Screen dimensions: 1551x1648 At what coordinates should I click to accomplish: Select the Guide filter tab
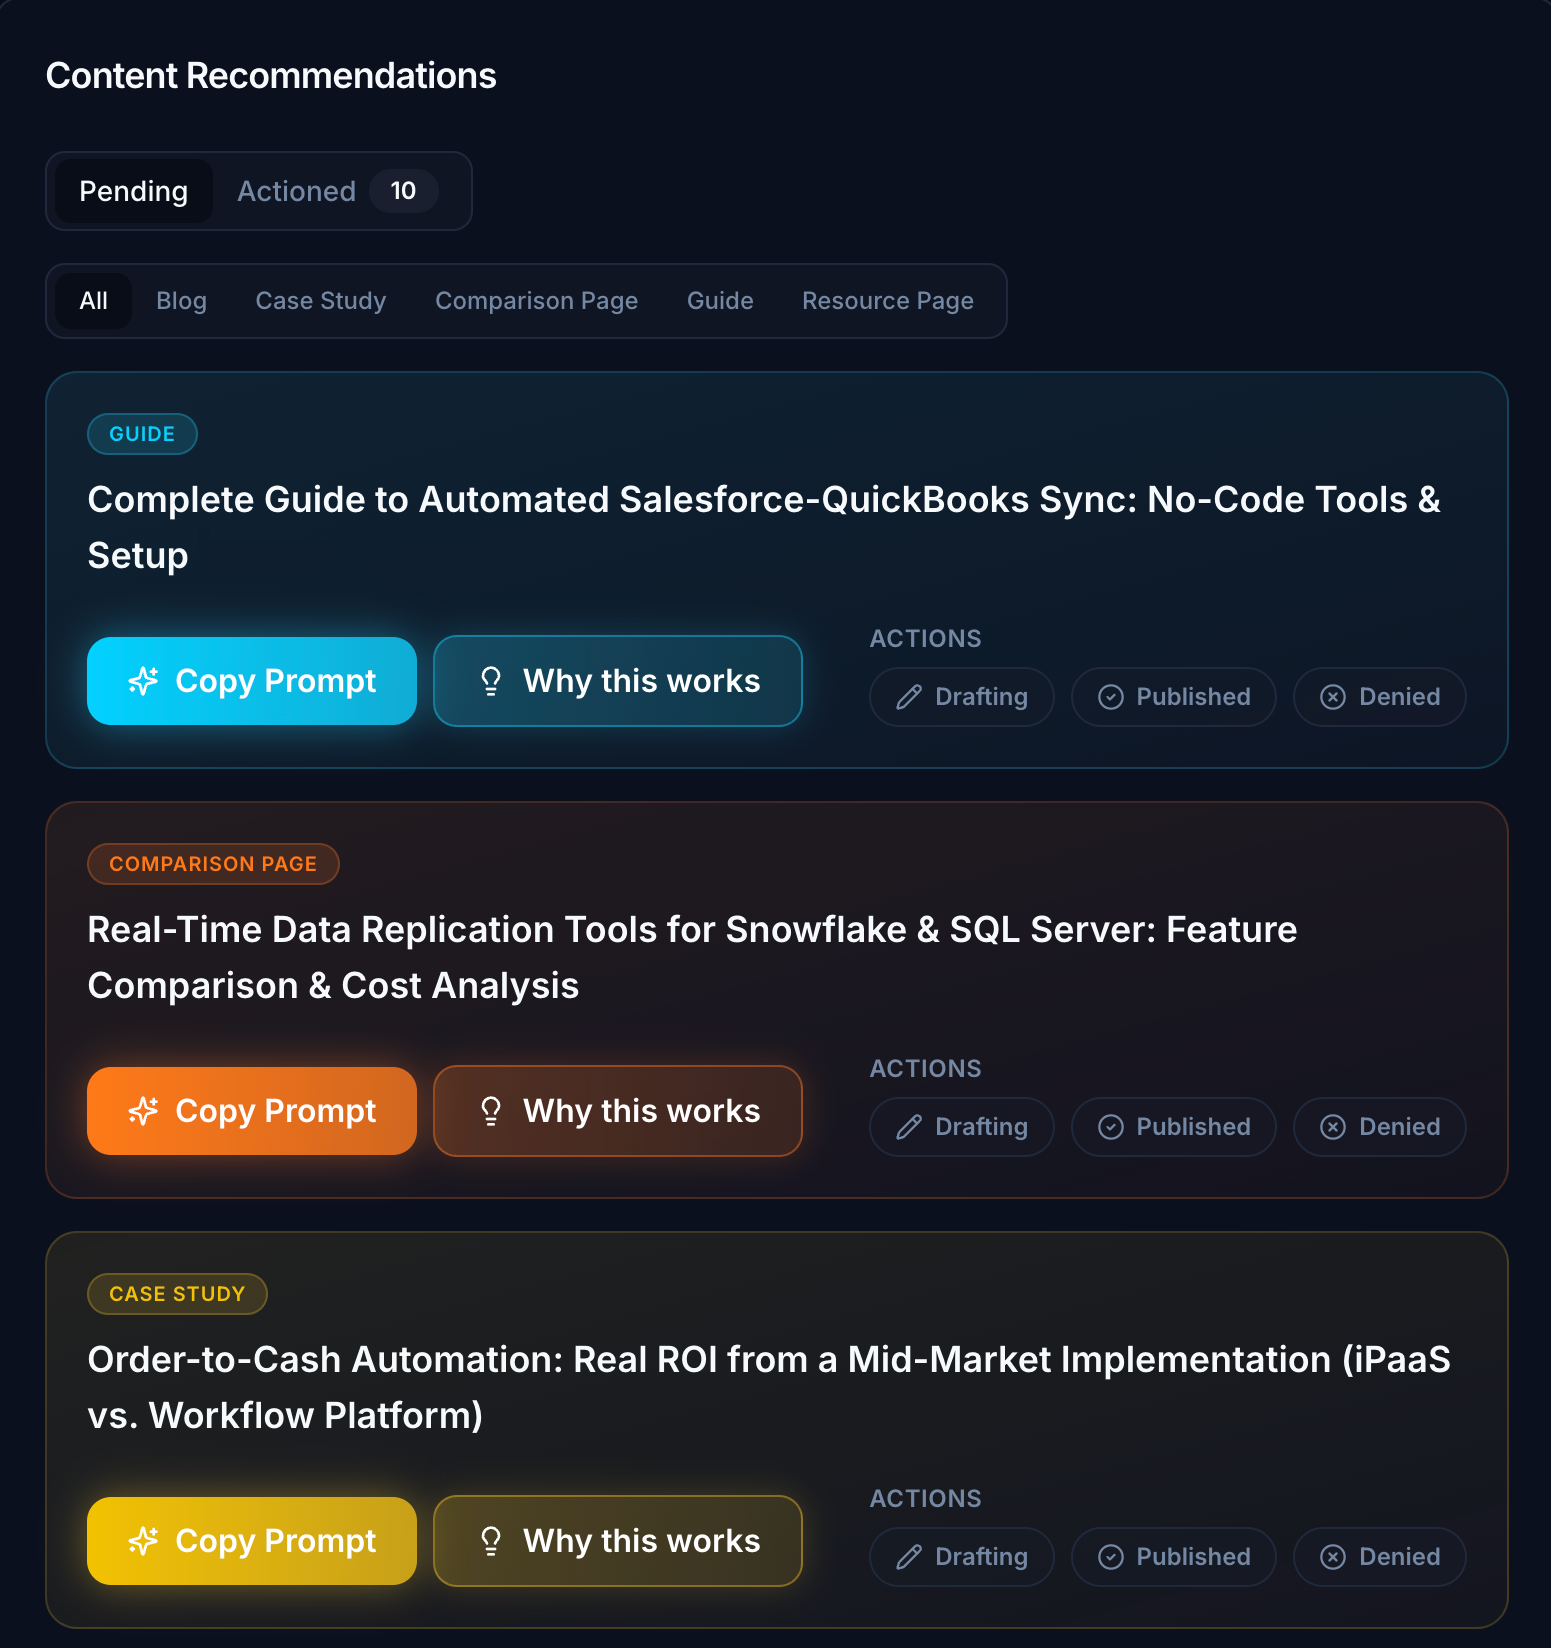coord(720,301)
